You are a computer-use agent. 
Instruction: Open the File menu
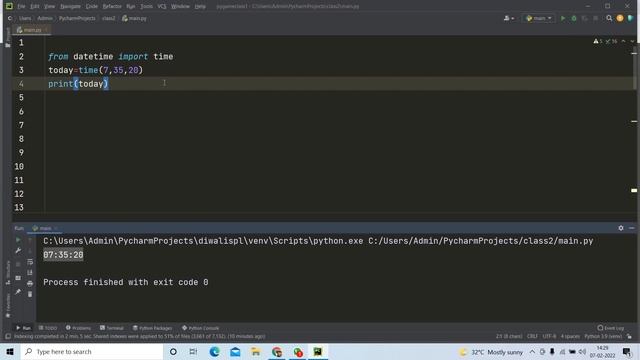[21, 6]
